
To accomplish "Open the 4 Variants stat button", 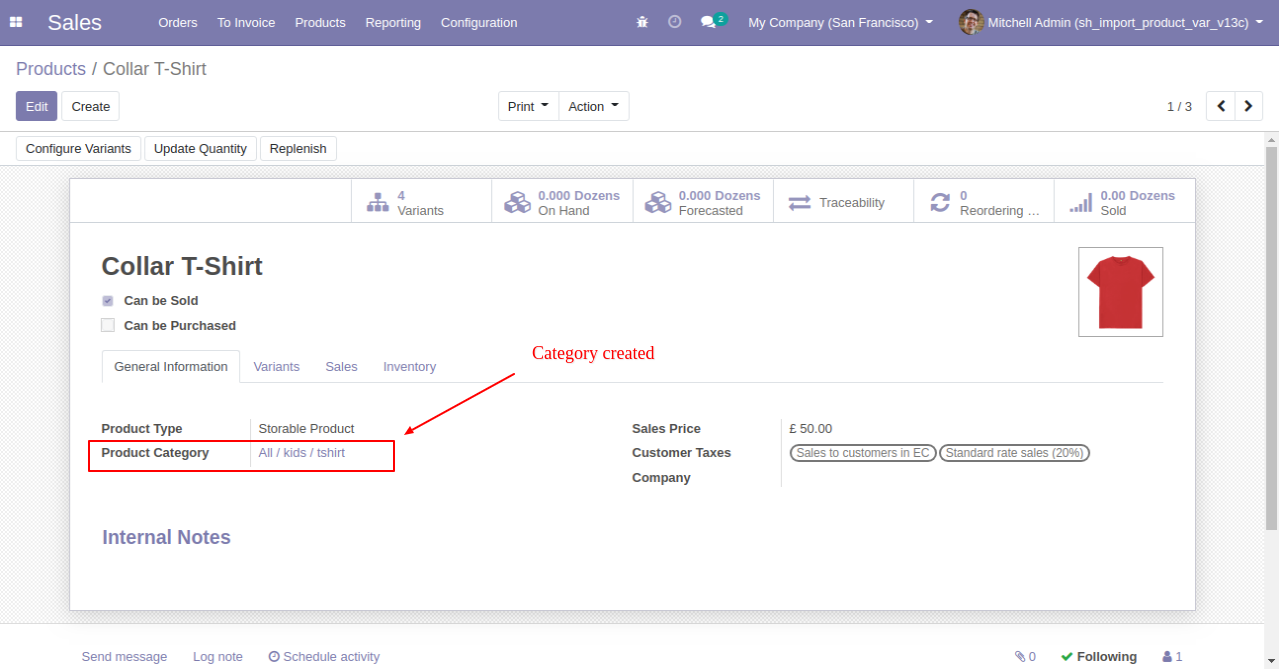I will point(421,203).
